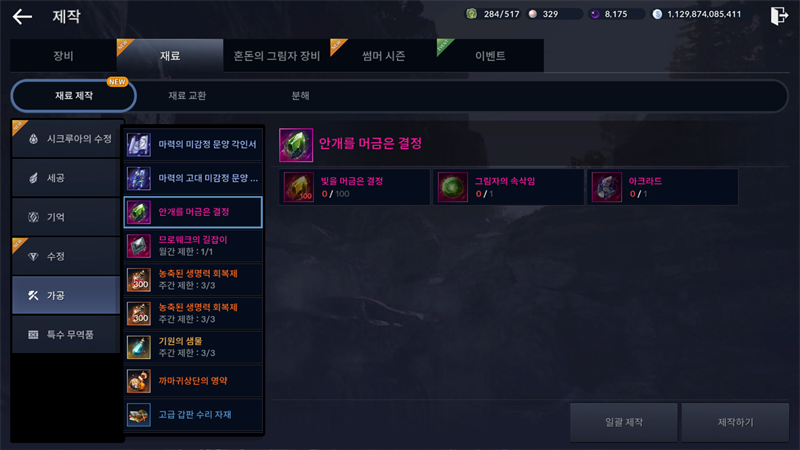Open the 썸머 시즌 tab
800x450 pixels.
point(384,56)
